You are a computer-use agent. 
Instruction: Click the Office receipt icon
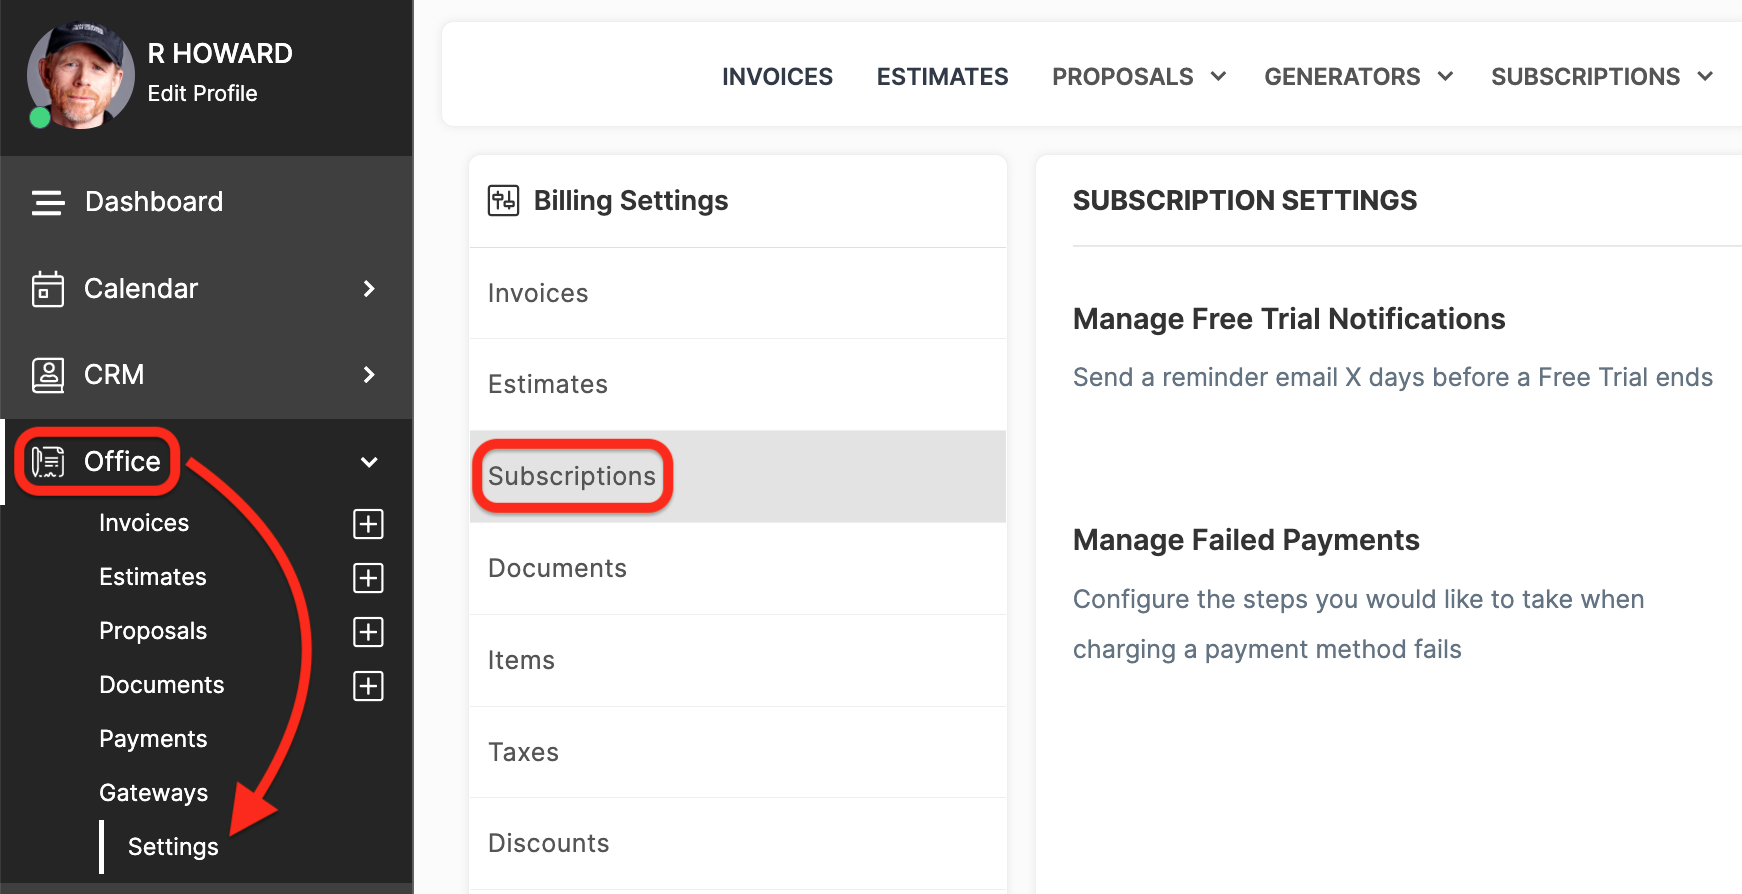pyautogui.click(x=48, y=461)
